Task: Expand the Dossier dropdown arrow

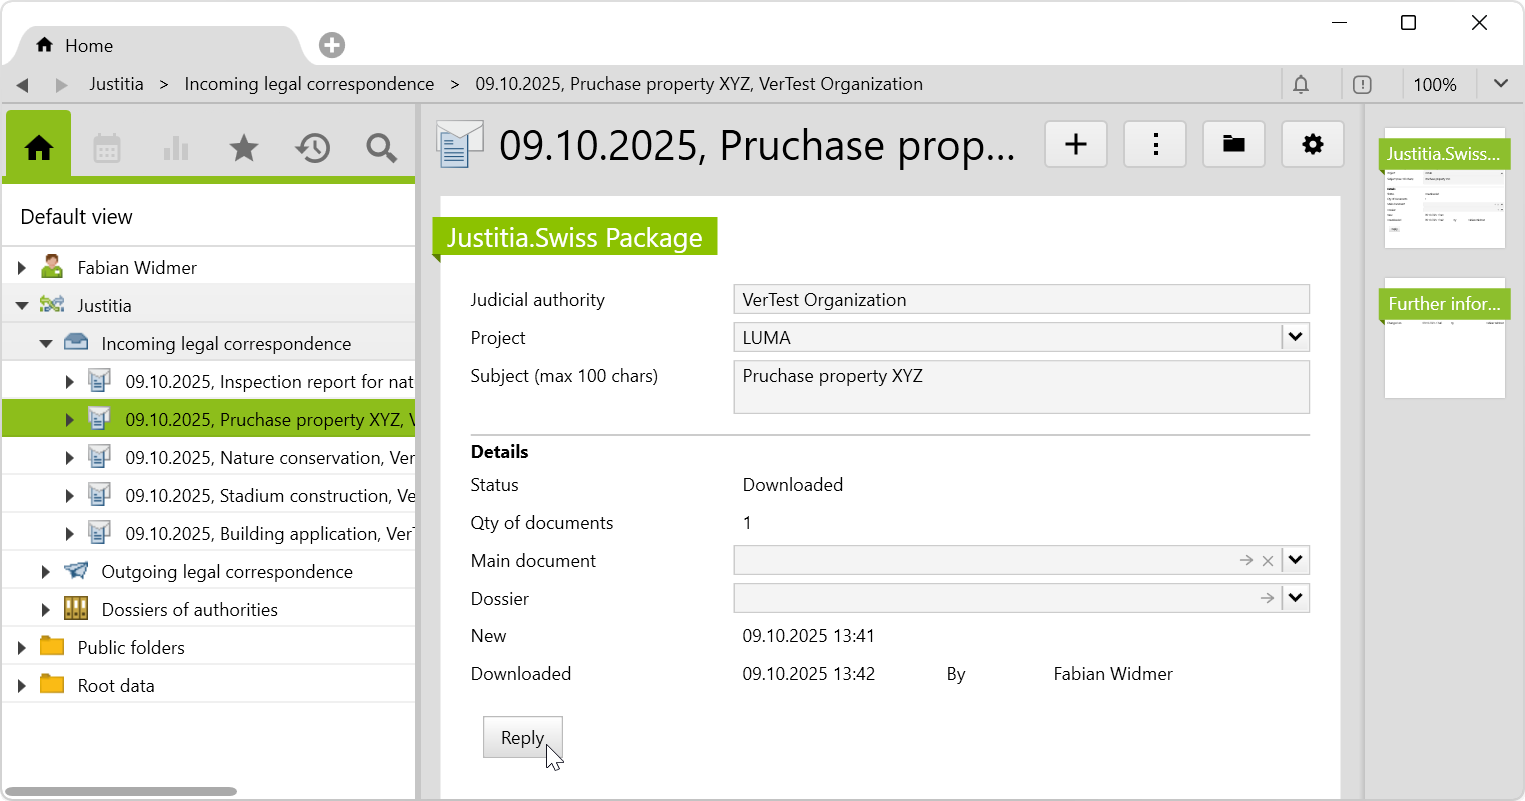Action: (x=1295, y=598)
